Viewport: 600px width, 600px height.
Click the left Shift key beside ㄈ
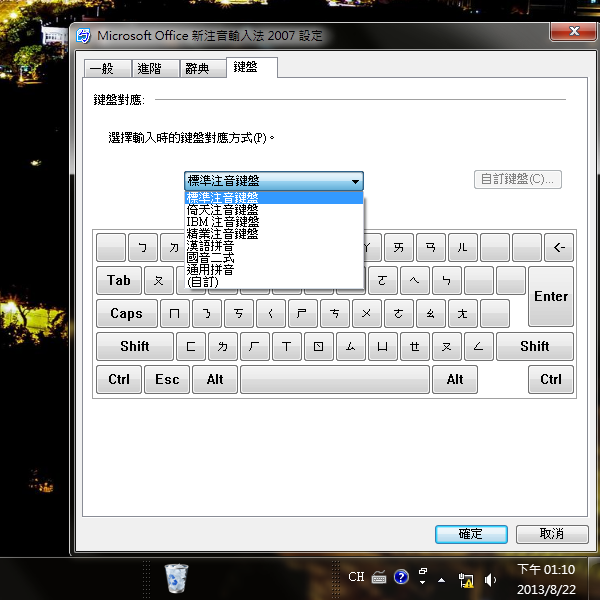(135, 346)
